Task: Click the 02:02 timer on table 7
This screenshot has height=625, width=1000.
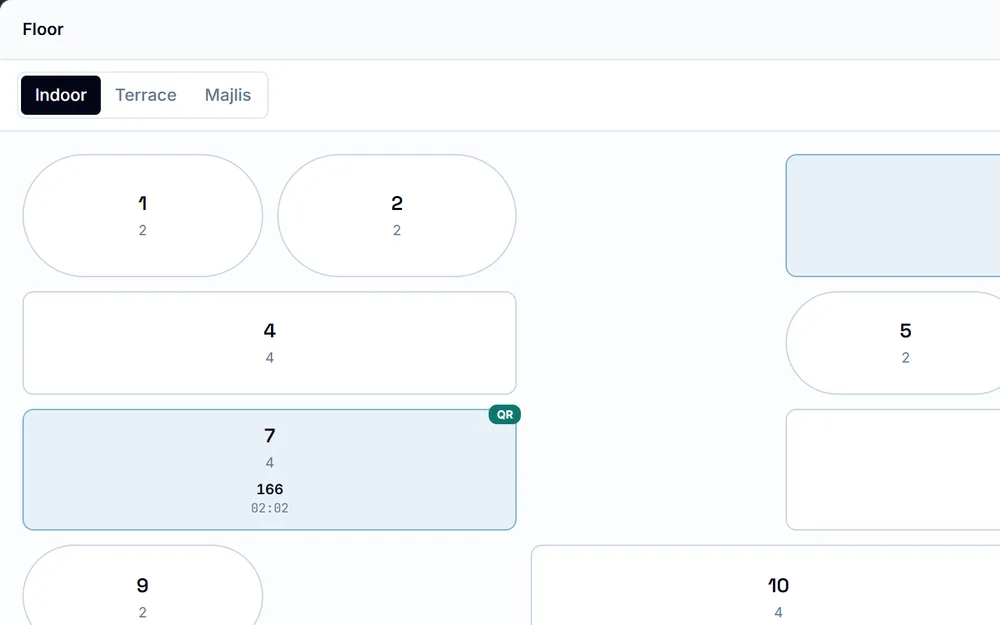Action: coord(270,508)
